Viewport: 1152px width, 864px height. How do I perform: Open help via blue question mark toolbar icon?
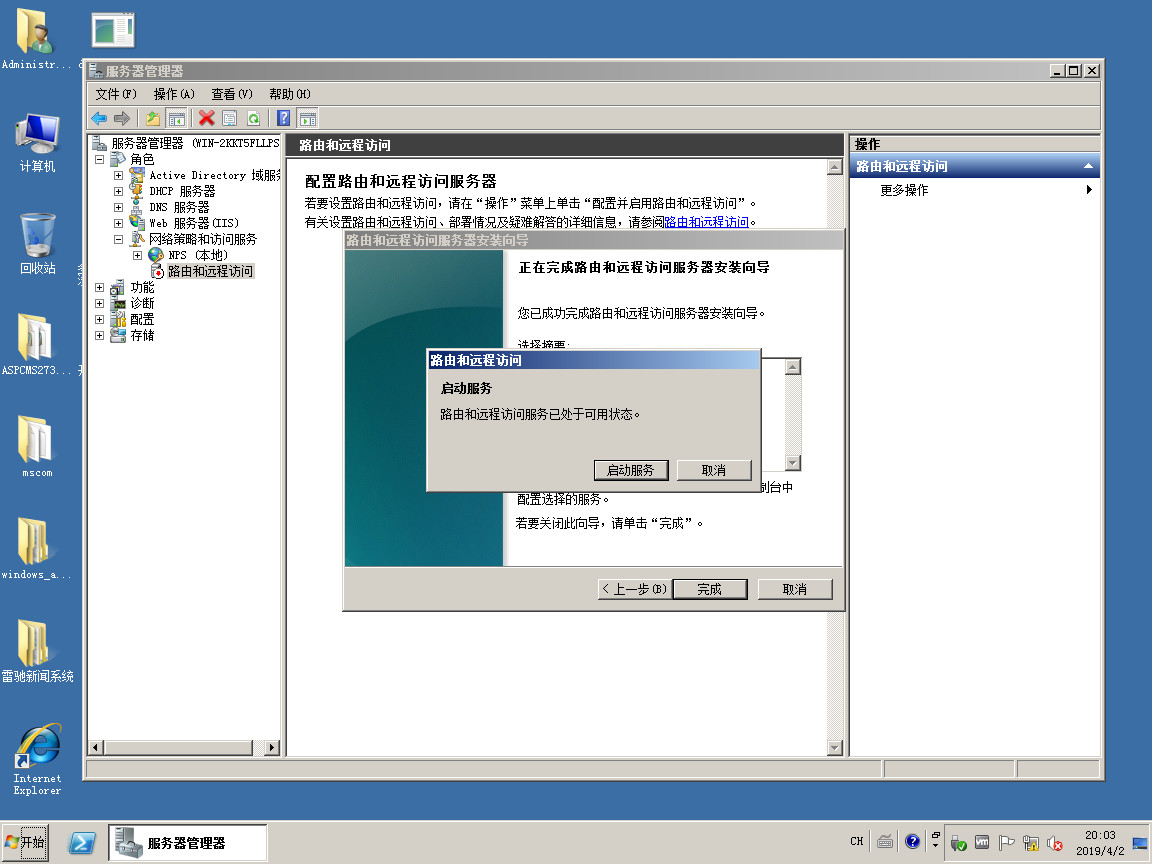(x=284, y=118)
